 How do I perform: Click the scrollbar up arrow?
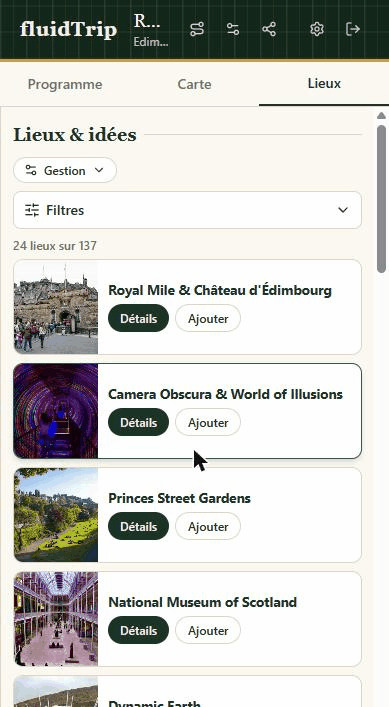coord(381,116)
